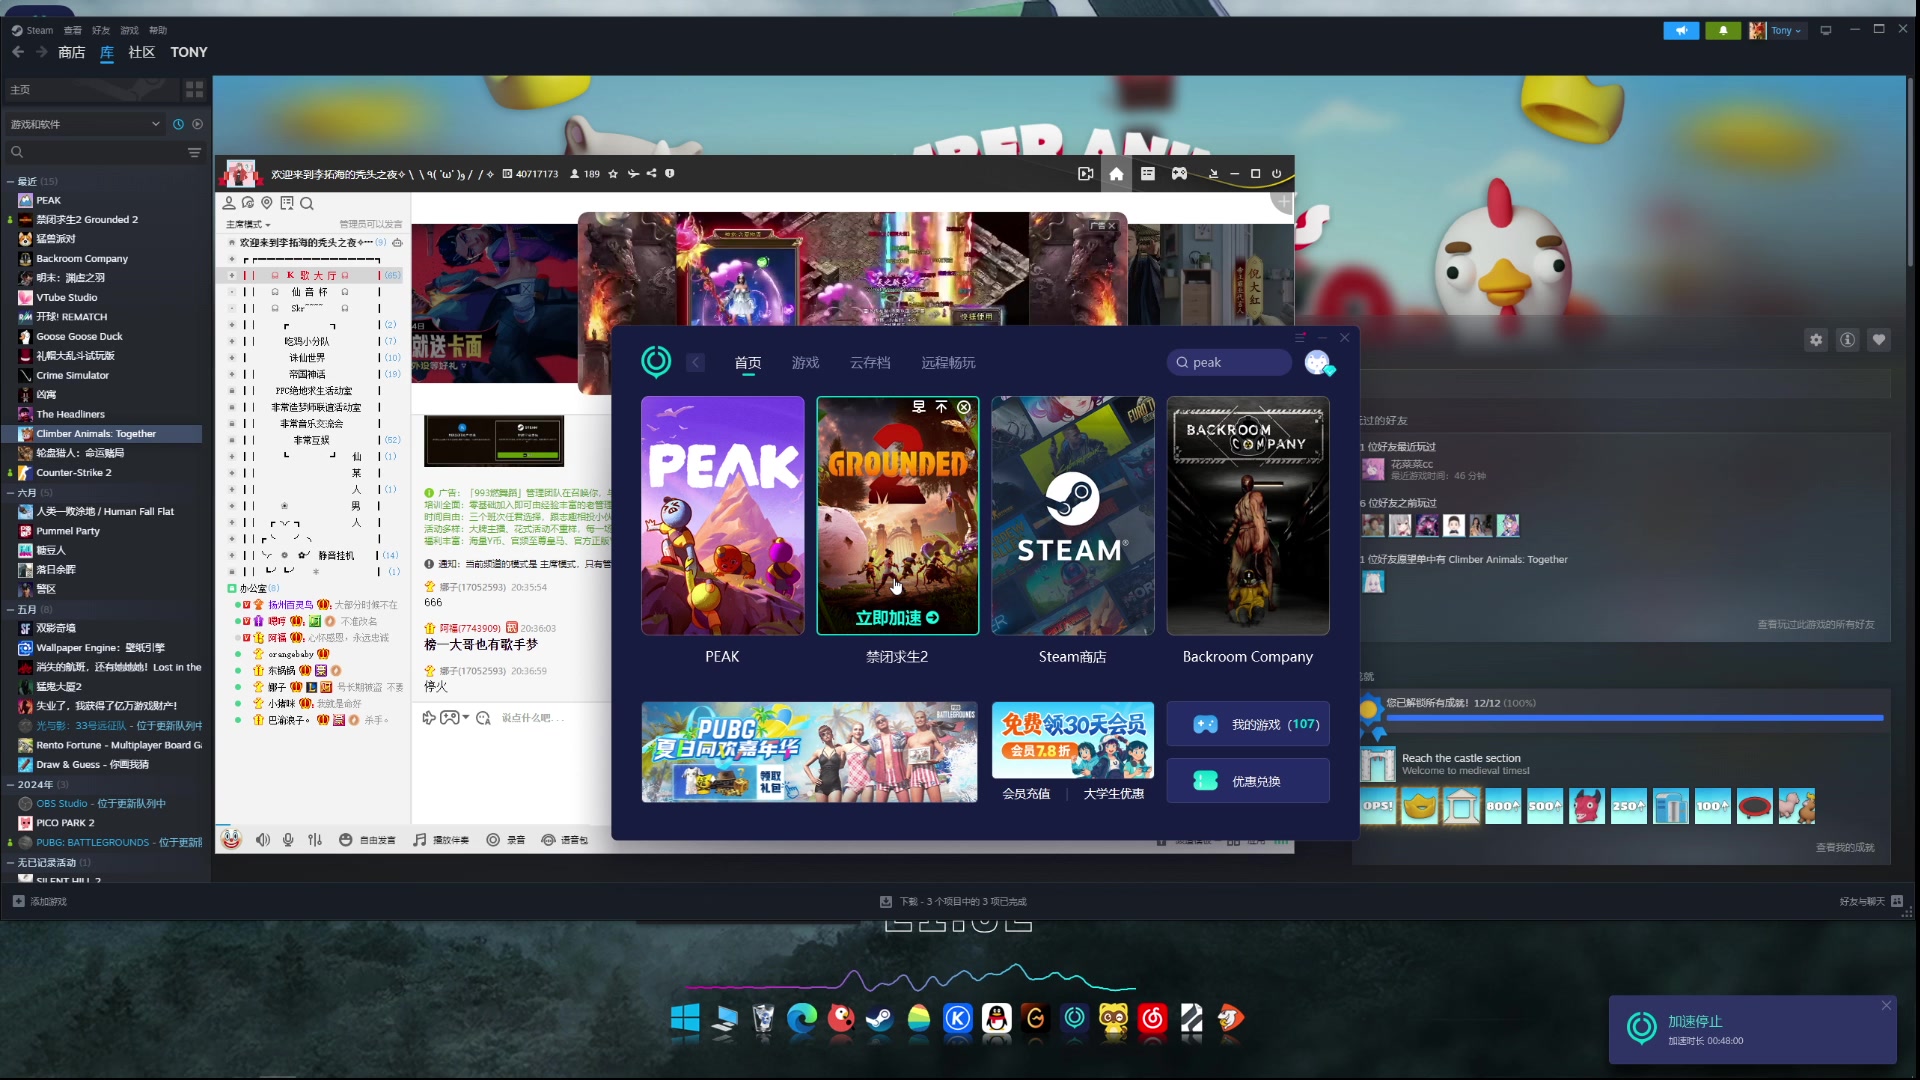Open the Tony account dropdown in Steam
Screen dimensions: 1920x1080
(1777, 30)
